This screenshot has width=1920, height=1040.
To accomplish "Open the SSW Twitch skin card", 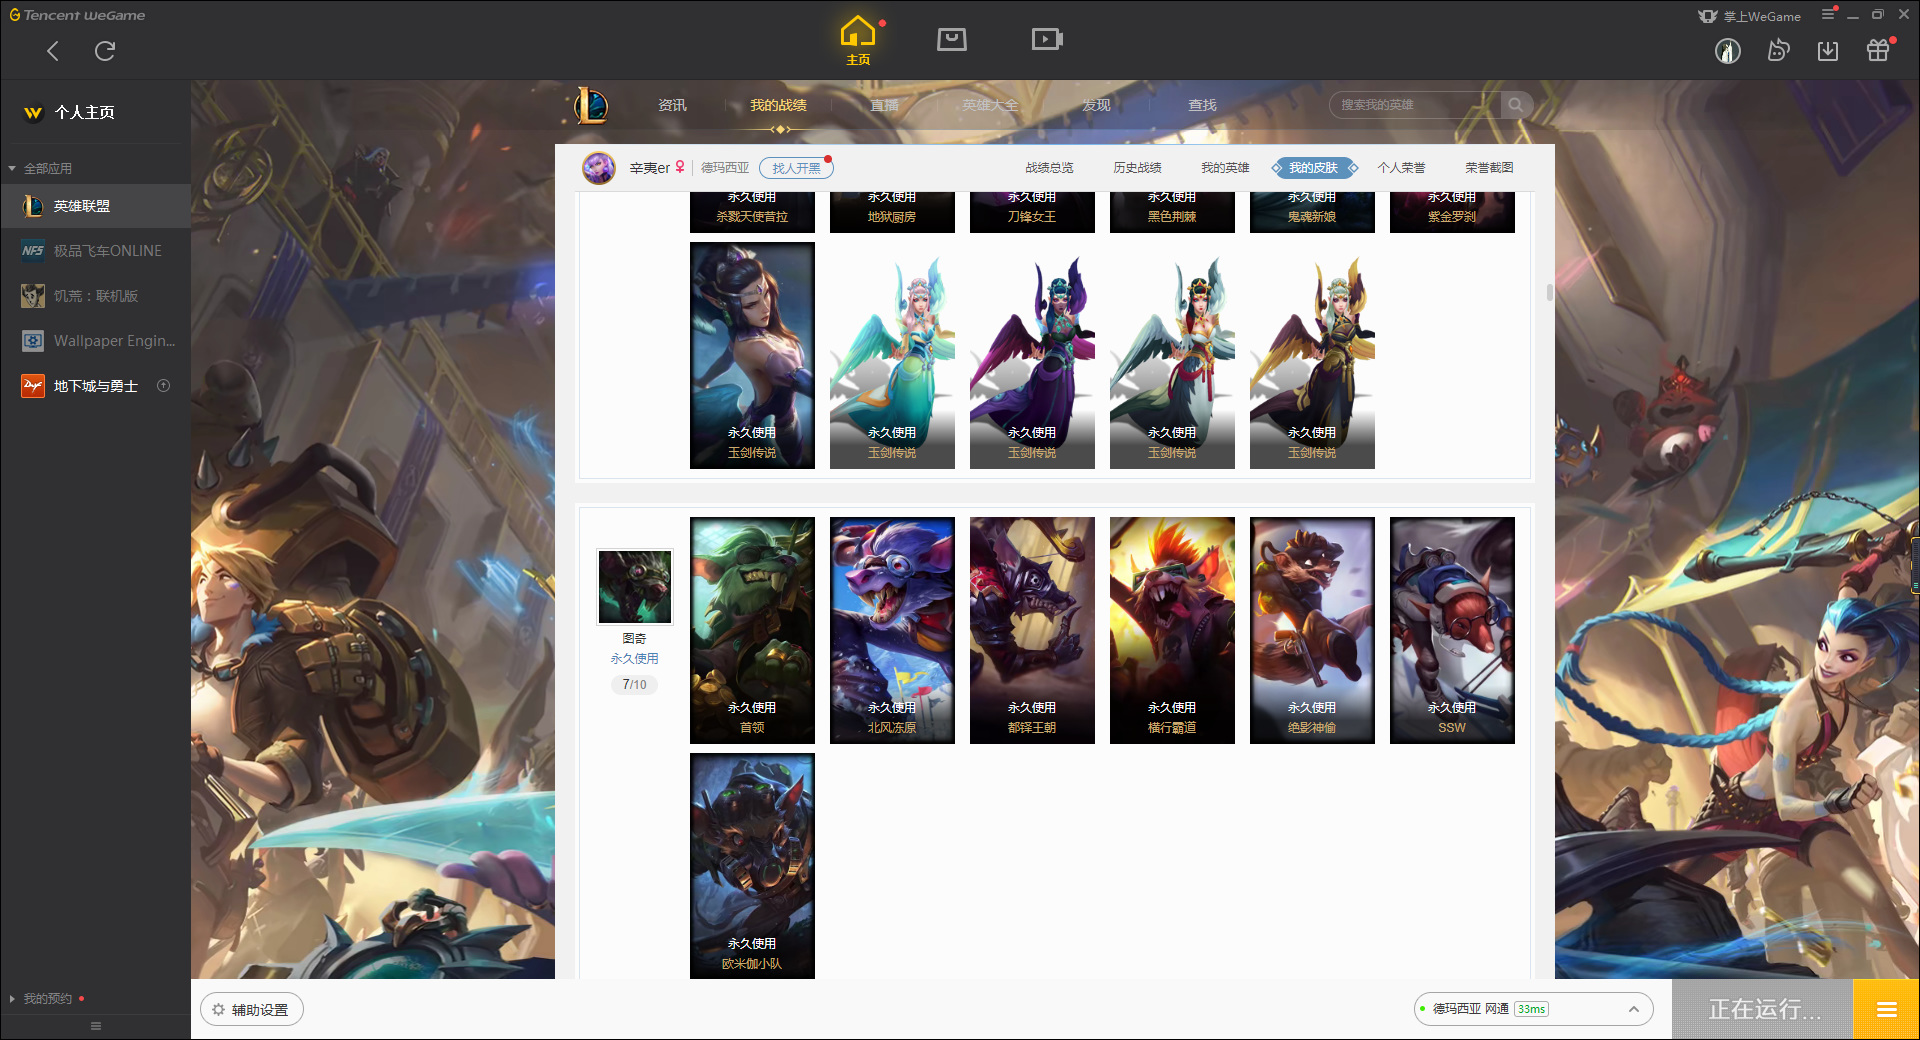I will [1452, 630].
